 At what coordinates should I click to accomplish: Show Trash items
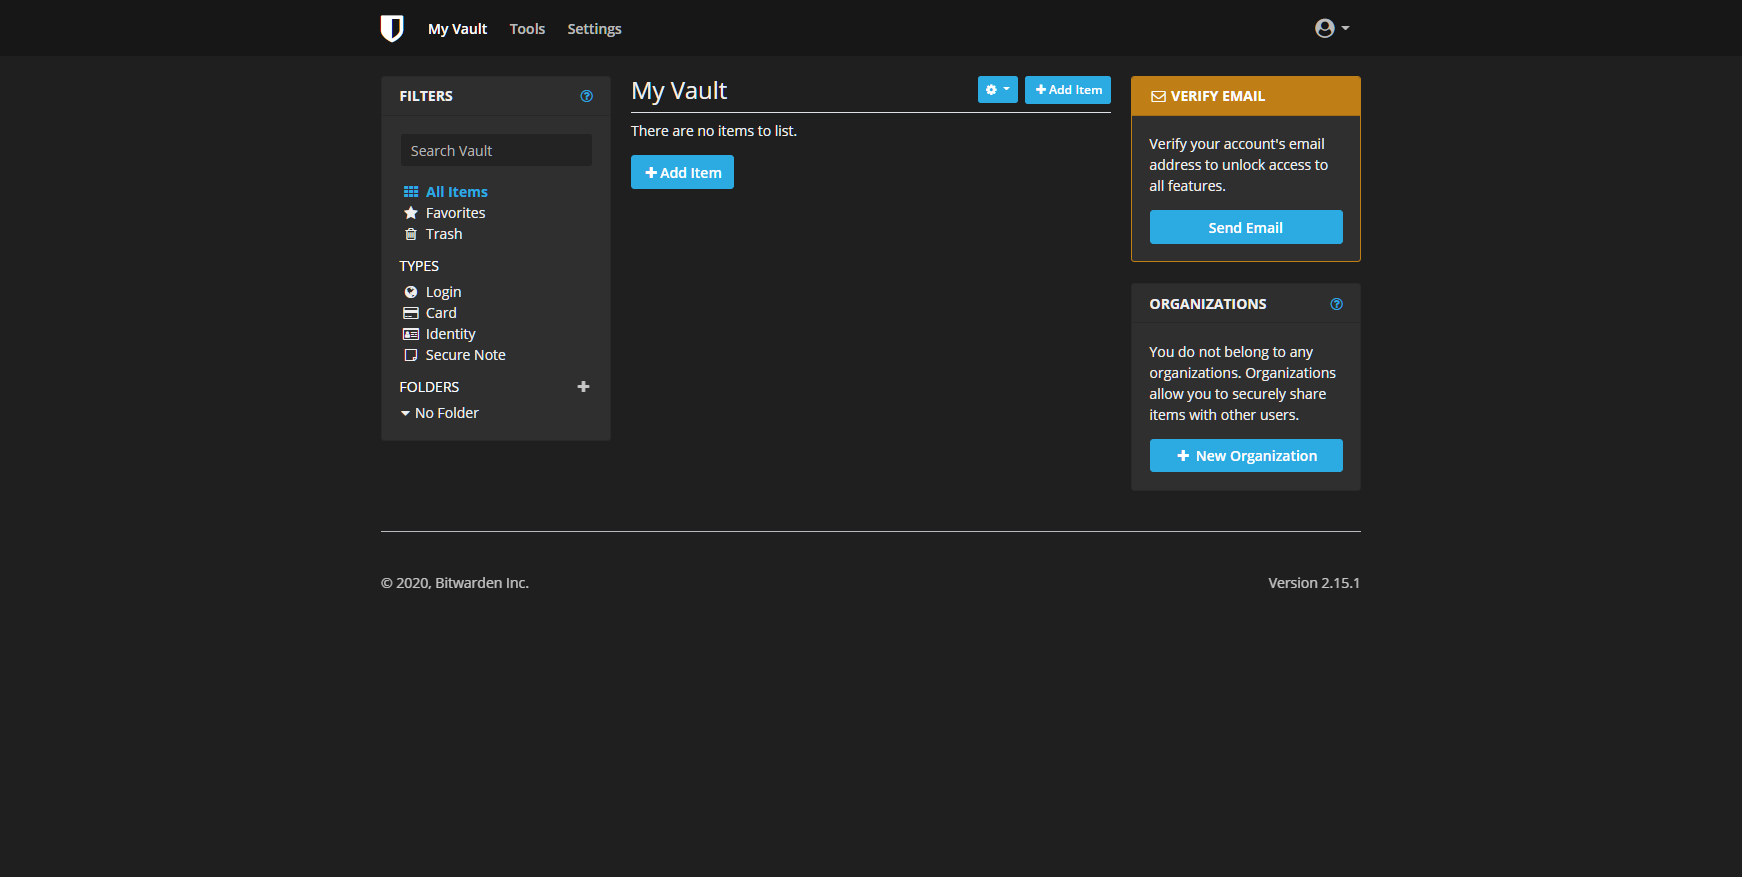(x=443, y=234)
